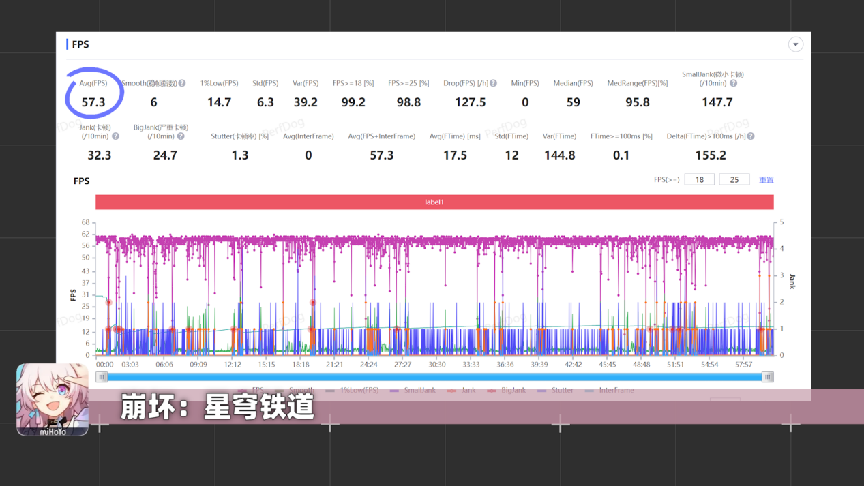Screen dimensions: 864x486
Task: Toggle the InterFrame legend series
Action: click(616, 390)
